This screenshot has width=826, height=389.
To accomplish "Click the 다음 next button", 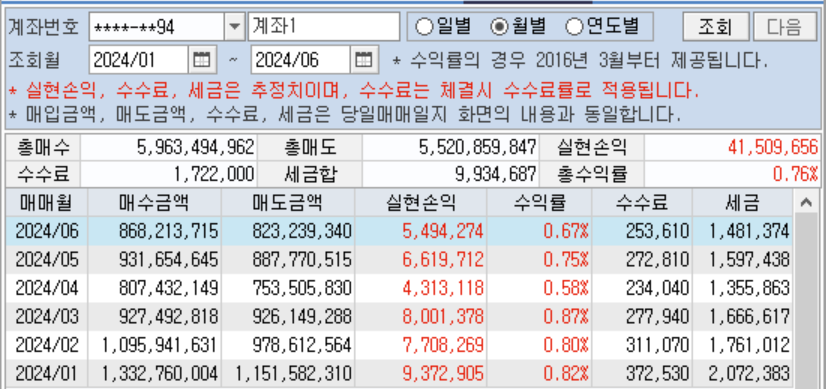I will [784, 26].
